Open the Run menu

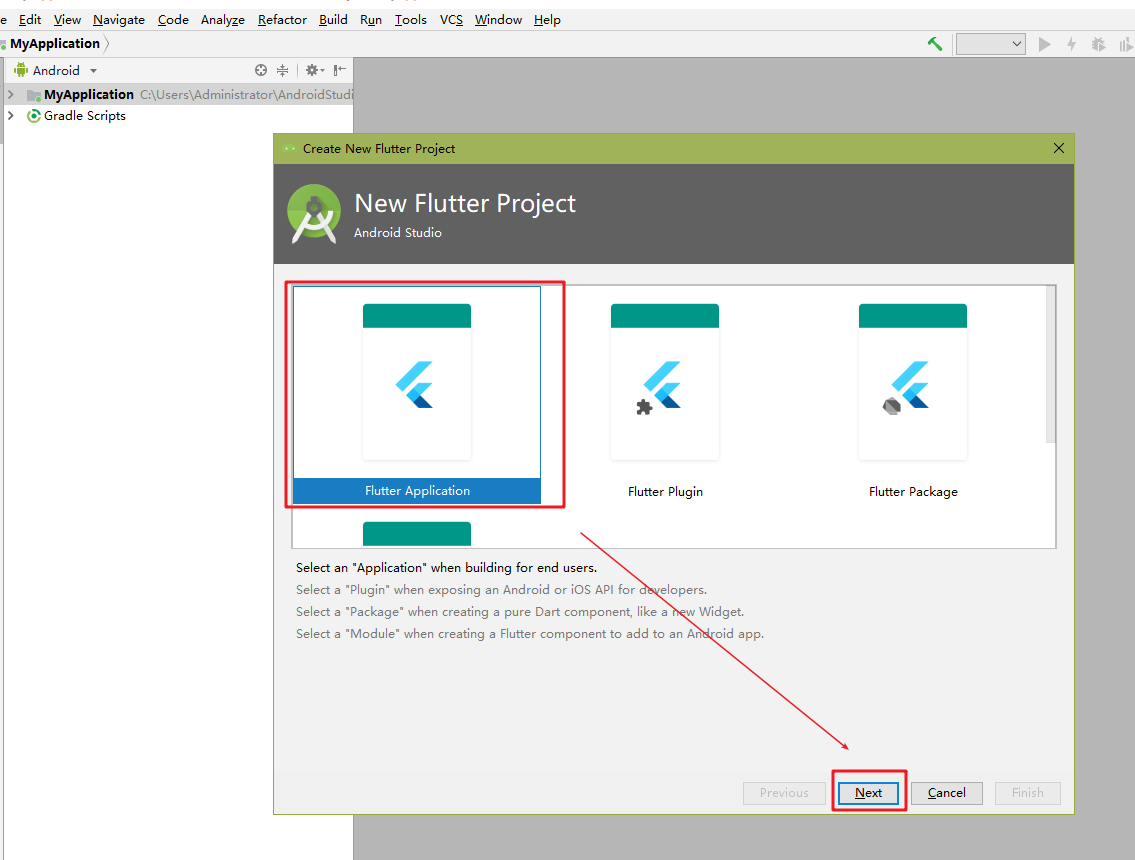(x=371, y=20)
